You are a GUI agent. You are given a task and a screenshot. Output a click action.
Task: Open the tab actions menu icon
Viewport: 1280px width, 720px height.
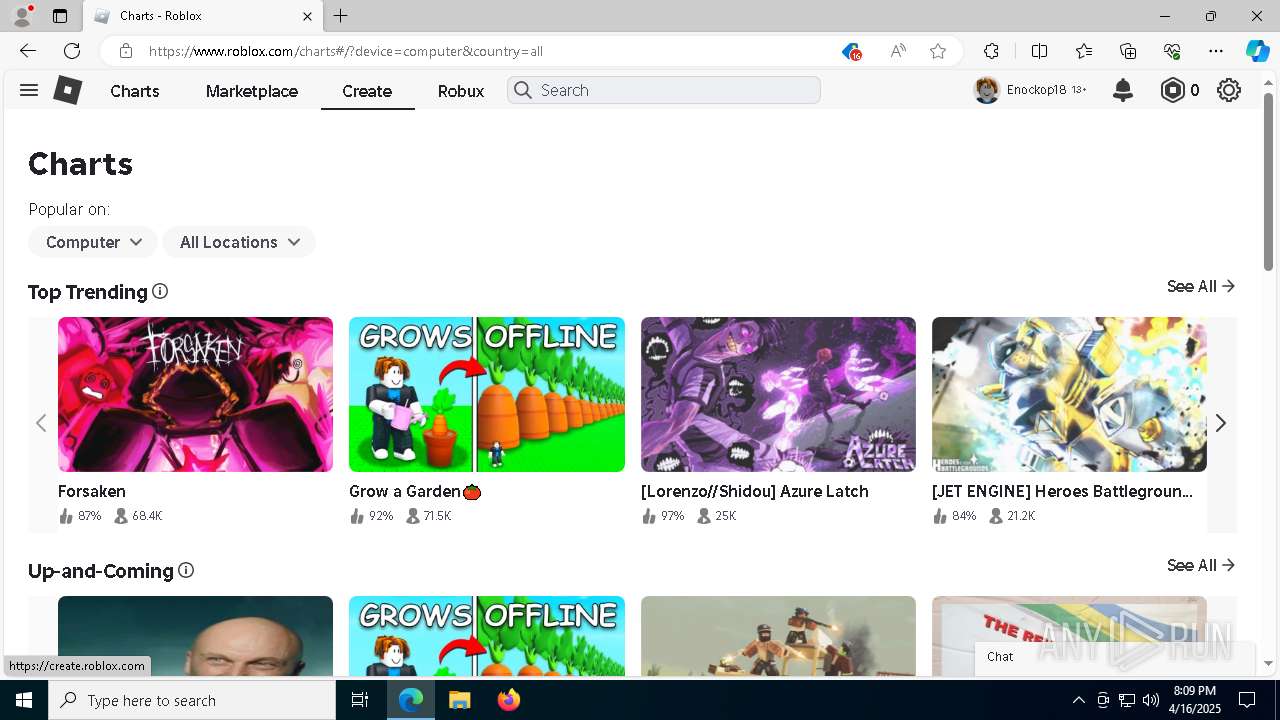tap(59, 16)
